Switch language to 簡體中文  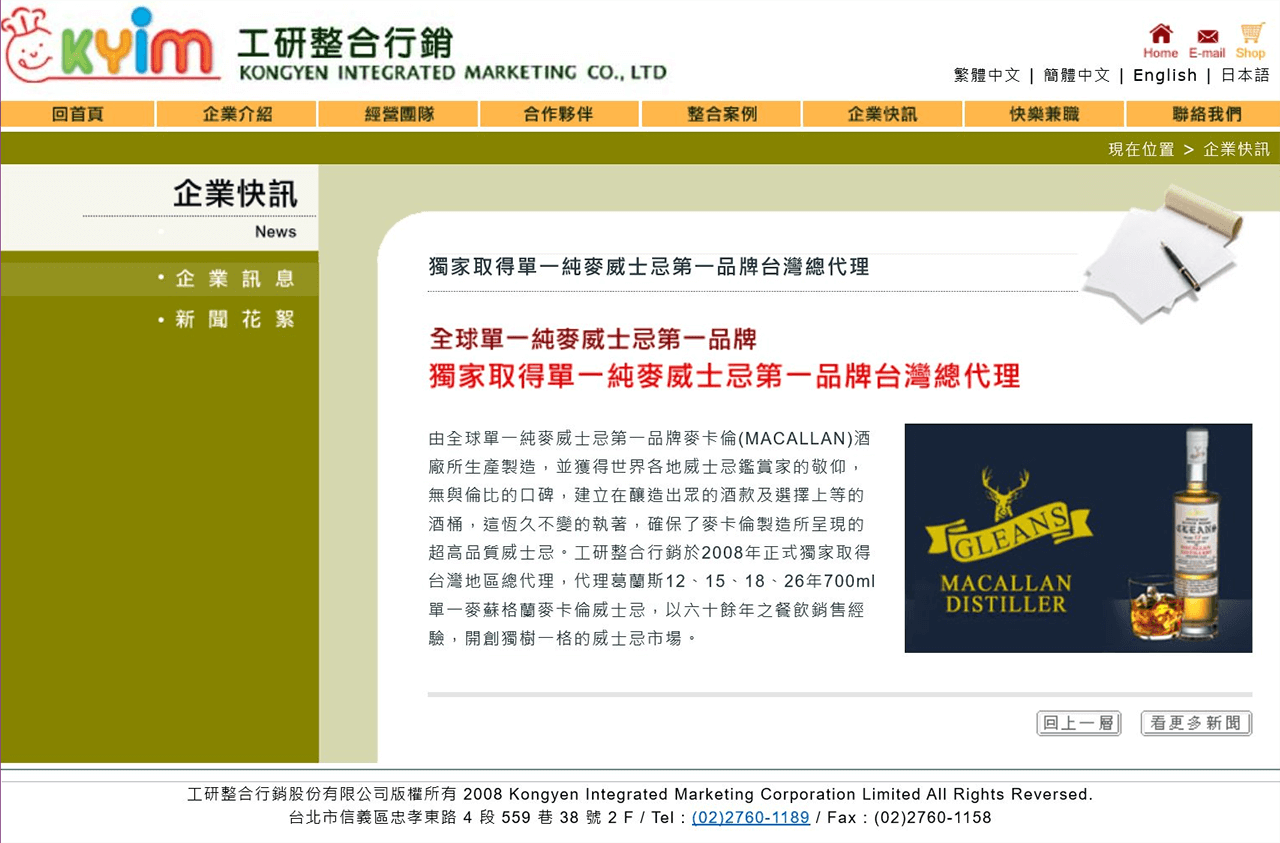click(x=1076, y=75)
